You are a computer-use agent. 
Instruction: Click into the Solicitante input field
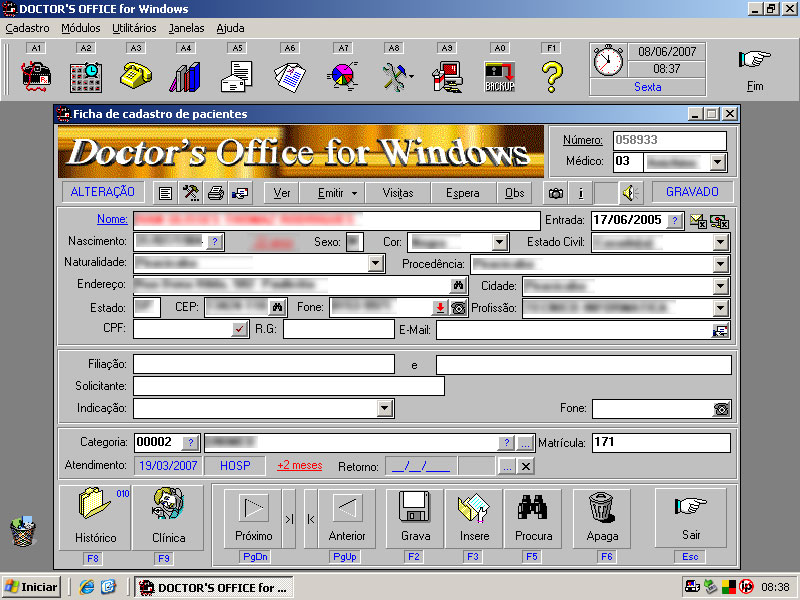(289, 386)
